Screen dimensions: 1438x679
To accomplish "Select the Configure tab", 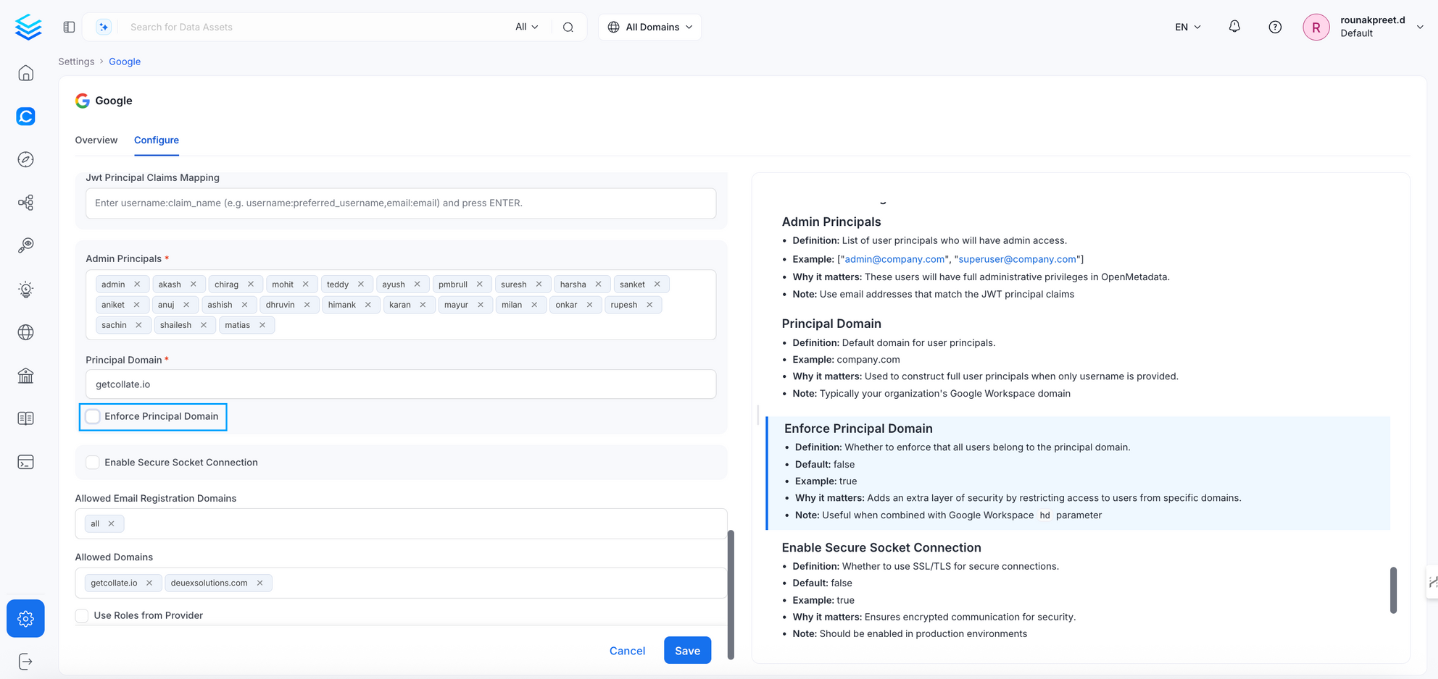I will click(156, 140).
